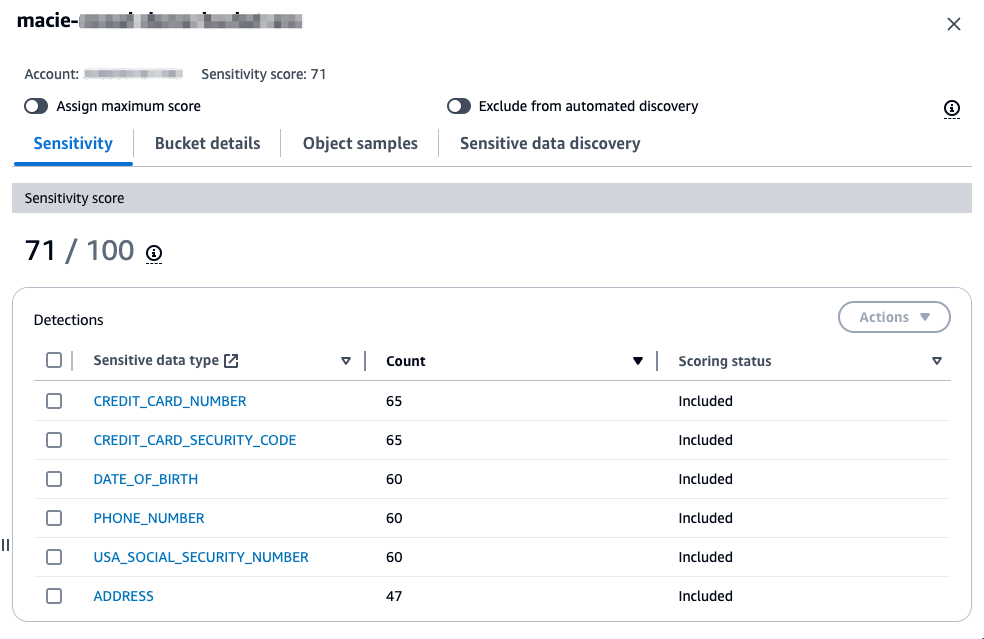
Task: Open the Count column filter dropdown
Action: coord(637,360)
